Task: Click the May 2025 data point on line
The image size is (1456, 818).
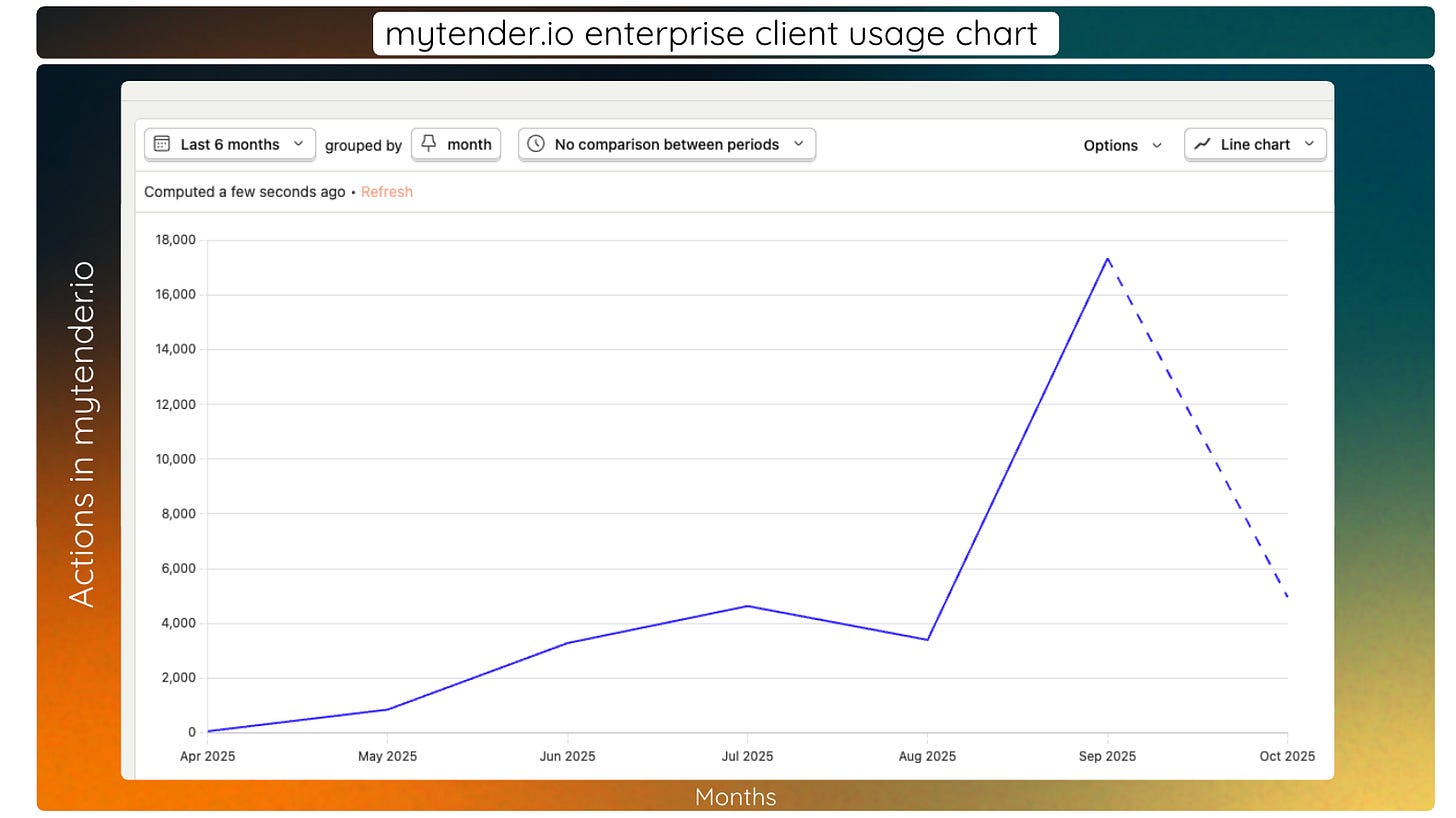Action: click(387, 709)
